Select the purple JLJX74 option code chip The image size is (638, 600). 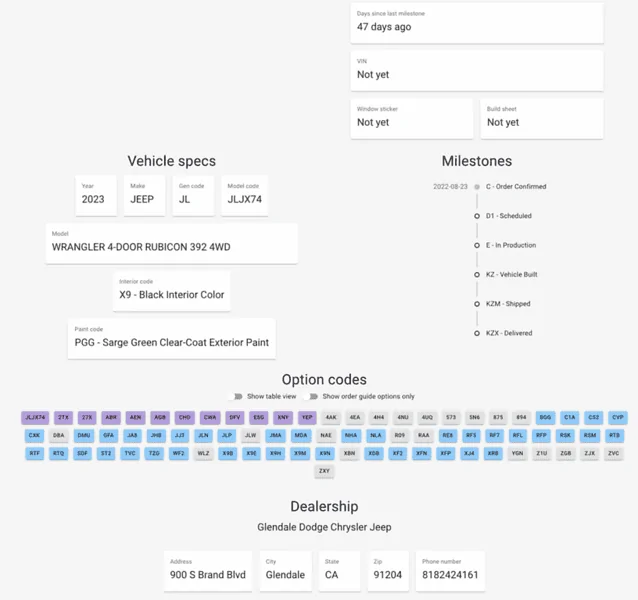(35, 418)
